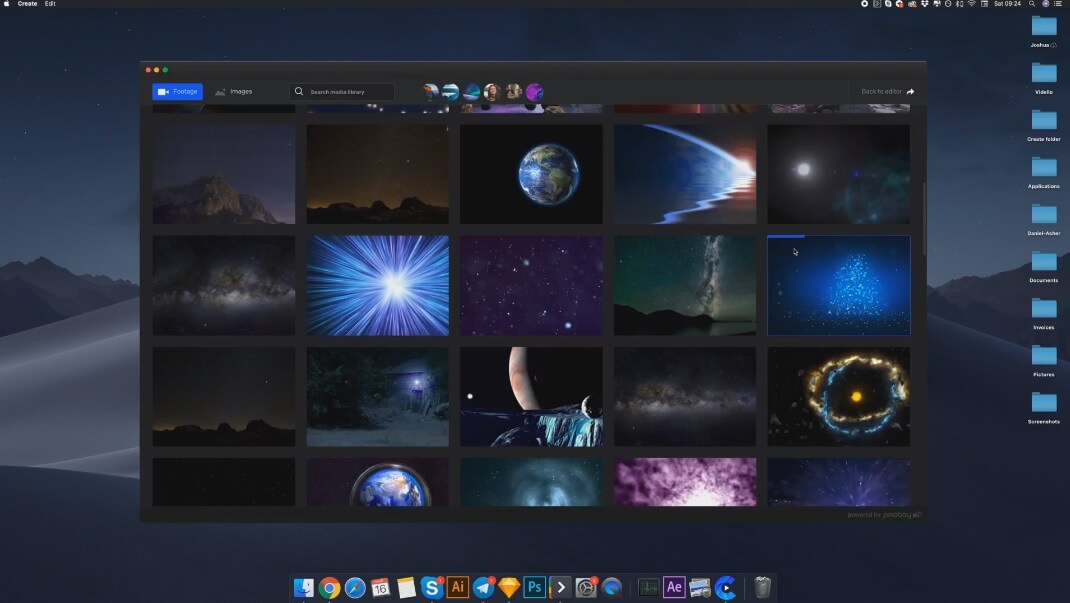The image size is (1070, 603).
Task: Select the purple nebula cloud thumbnail
Action: pos(685,482)
